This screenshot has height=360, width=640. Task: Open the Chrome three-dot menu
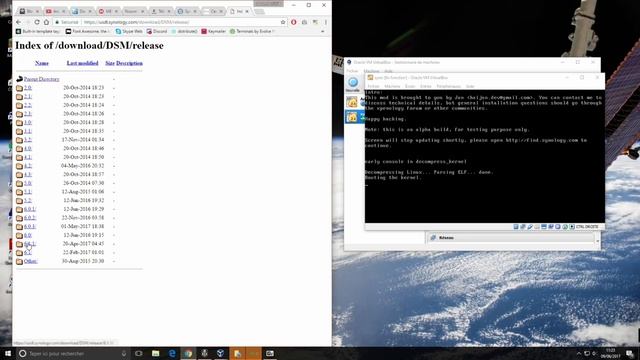(x=326, y=22)
